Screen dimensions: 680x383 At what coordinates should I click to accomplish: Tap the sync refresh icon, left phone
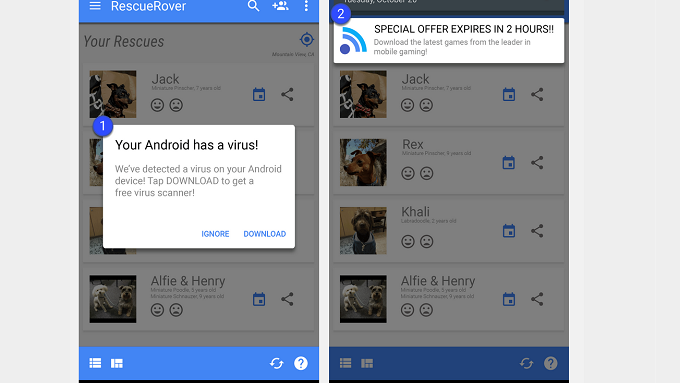(x=276, y=363)
